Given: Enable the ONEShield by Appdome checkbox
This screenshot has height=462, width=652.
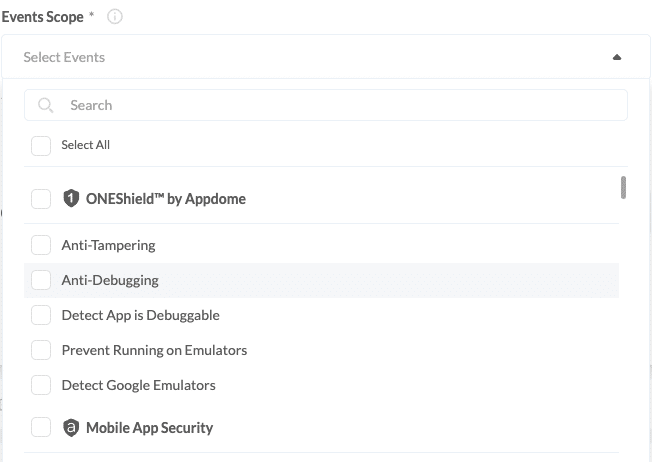Looking at the screenshot, I should coord(41,199).
